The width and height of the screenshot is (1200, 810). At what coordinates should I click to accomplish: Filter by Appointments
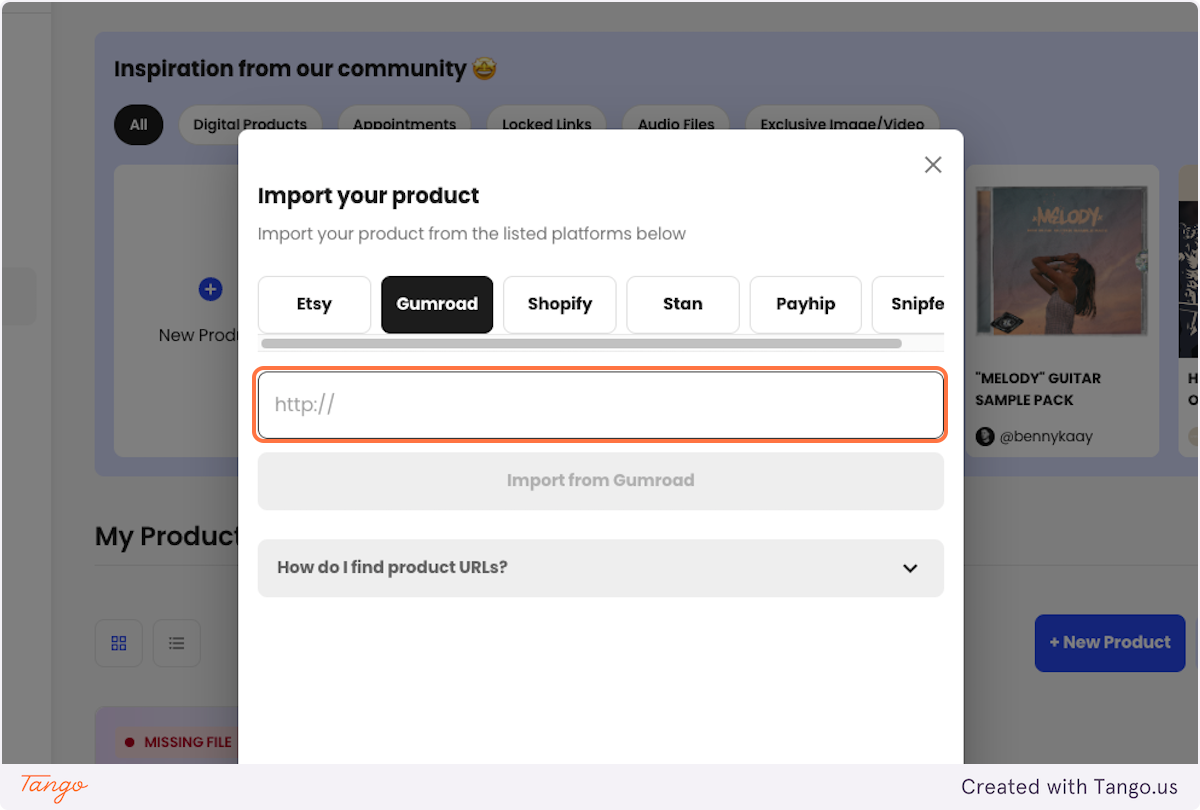404,125
